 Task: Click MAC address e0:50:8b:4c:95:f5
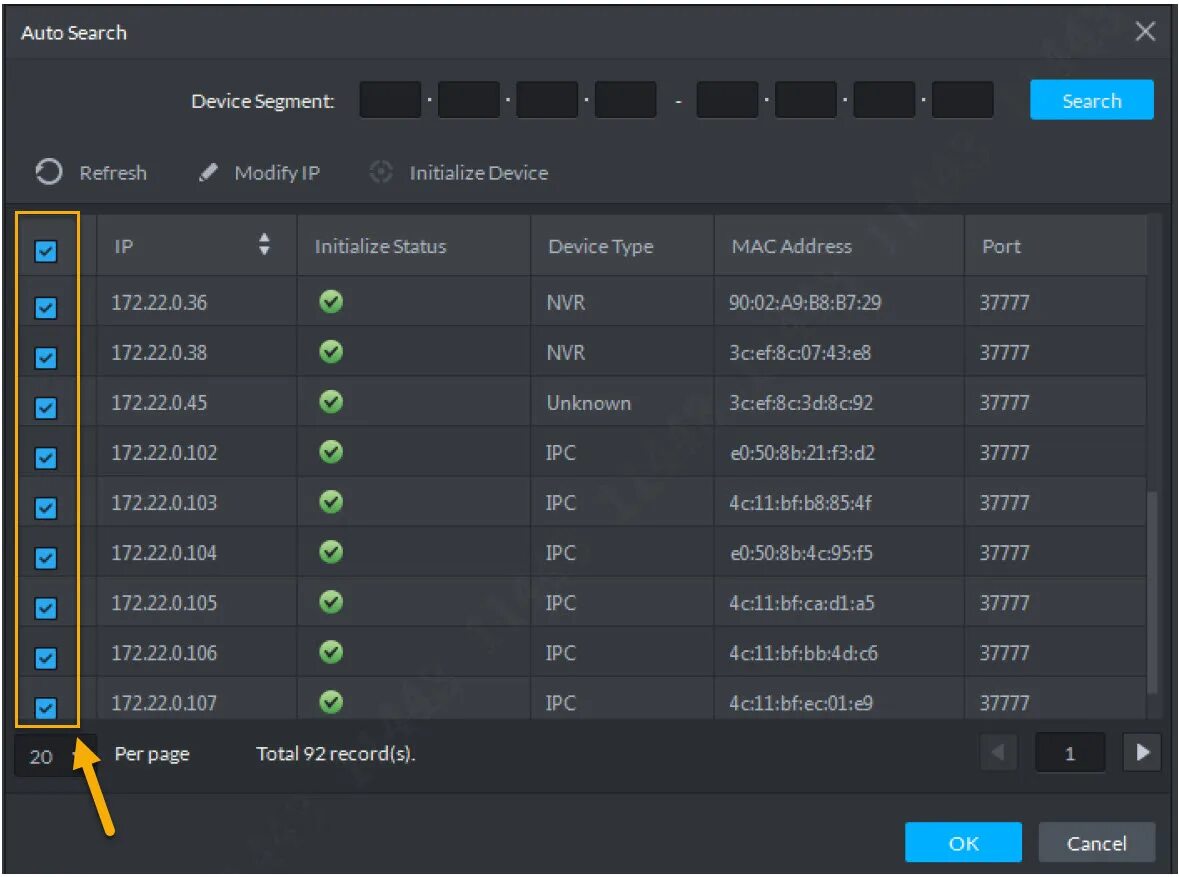coord(802,553)
